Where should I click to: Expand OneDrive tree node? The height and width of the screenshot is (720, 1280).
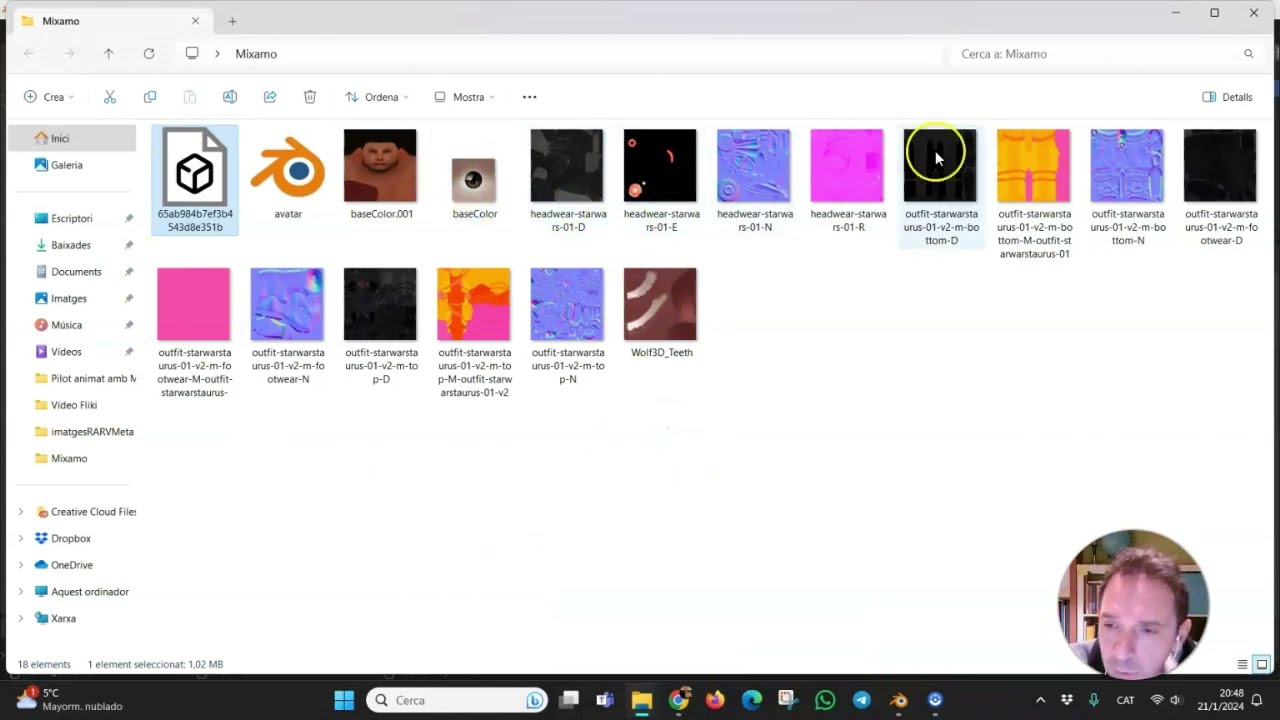coord(21,565)
